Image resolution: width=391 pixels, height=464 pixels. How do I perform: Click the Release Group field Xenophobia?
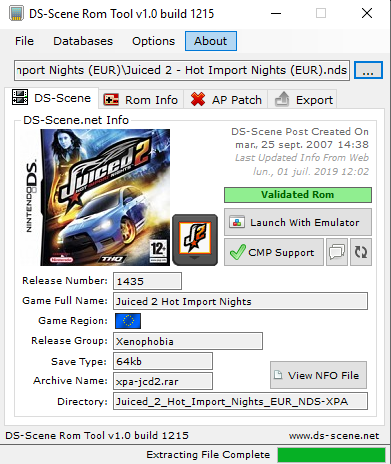pos(188,341)
